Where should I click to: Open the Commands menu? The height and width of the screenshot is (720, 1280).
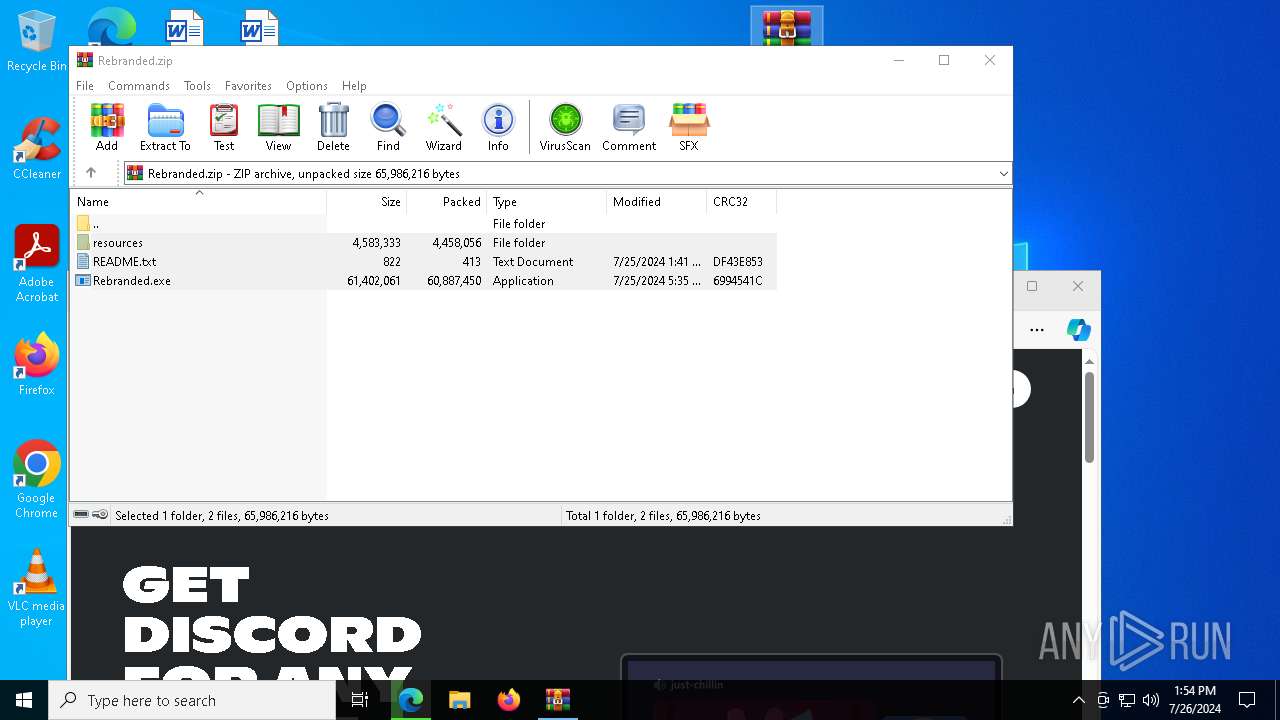point(139,86)
